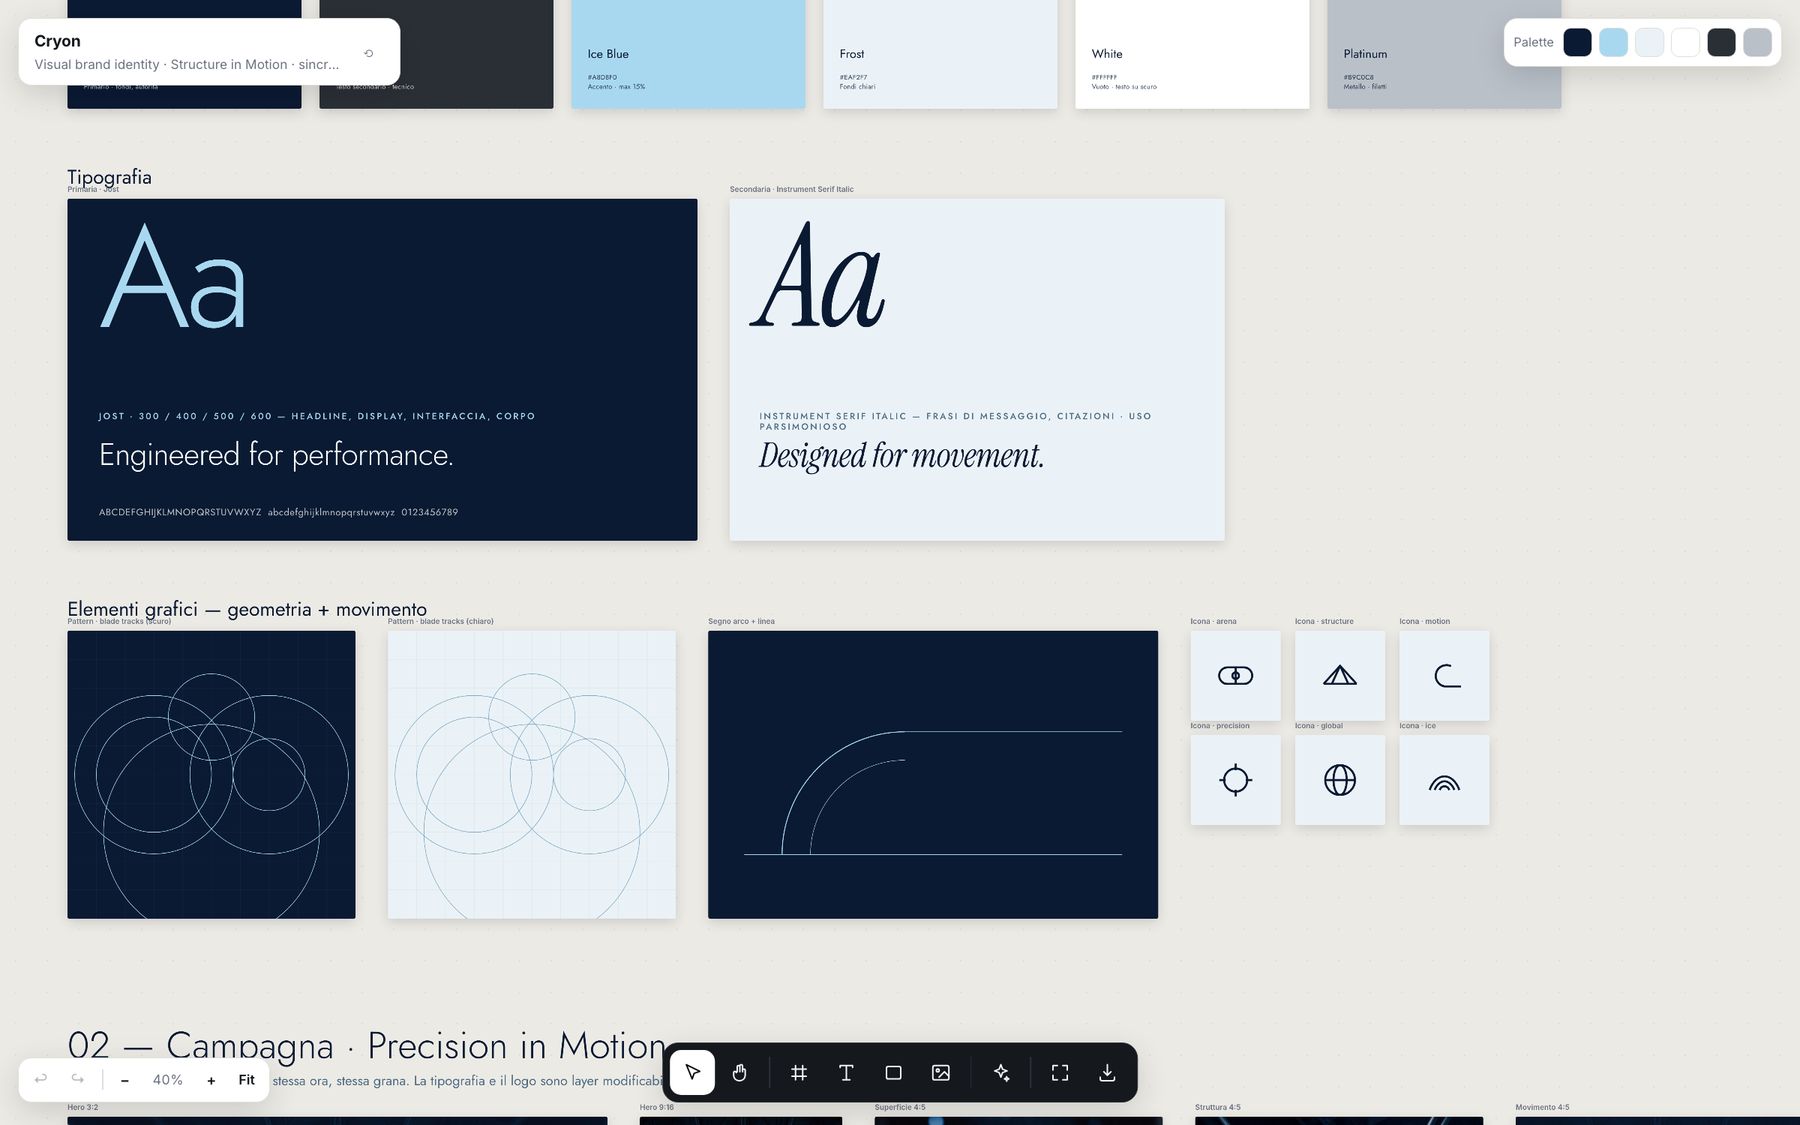
Task: Select the arena icon tile
Action: pyautogui.click(x=1235, y=676)
